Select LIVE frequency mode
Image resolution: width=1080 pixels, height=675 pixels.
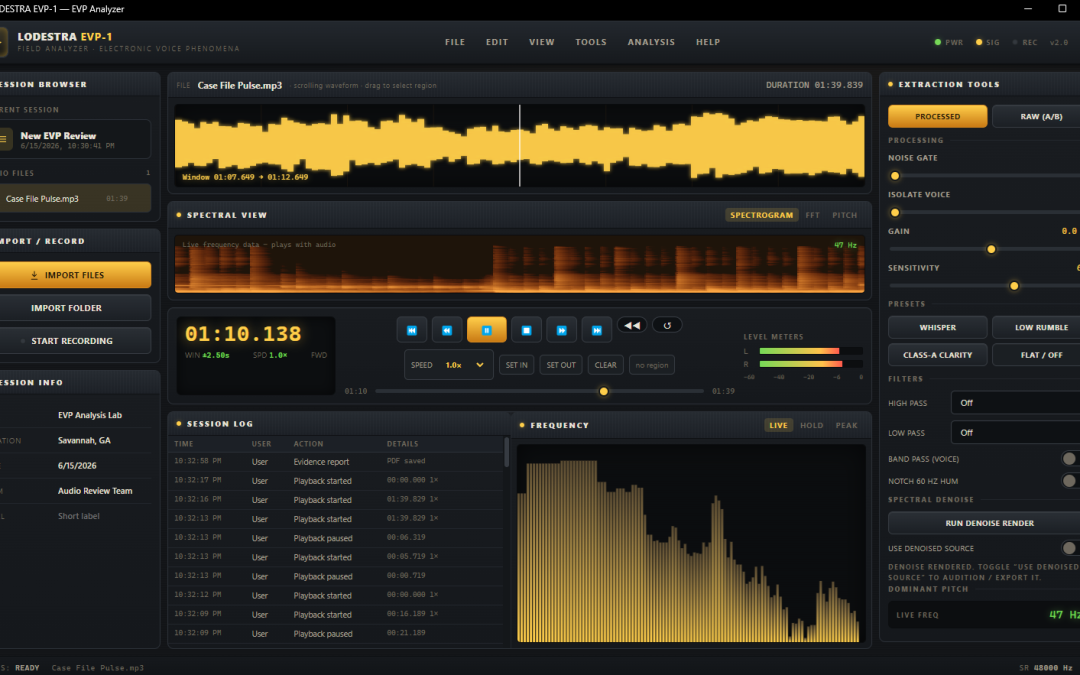778,425
